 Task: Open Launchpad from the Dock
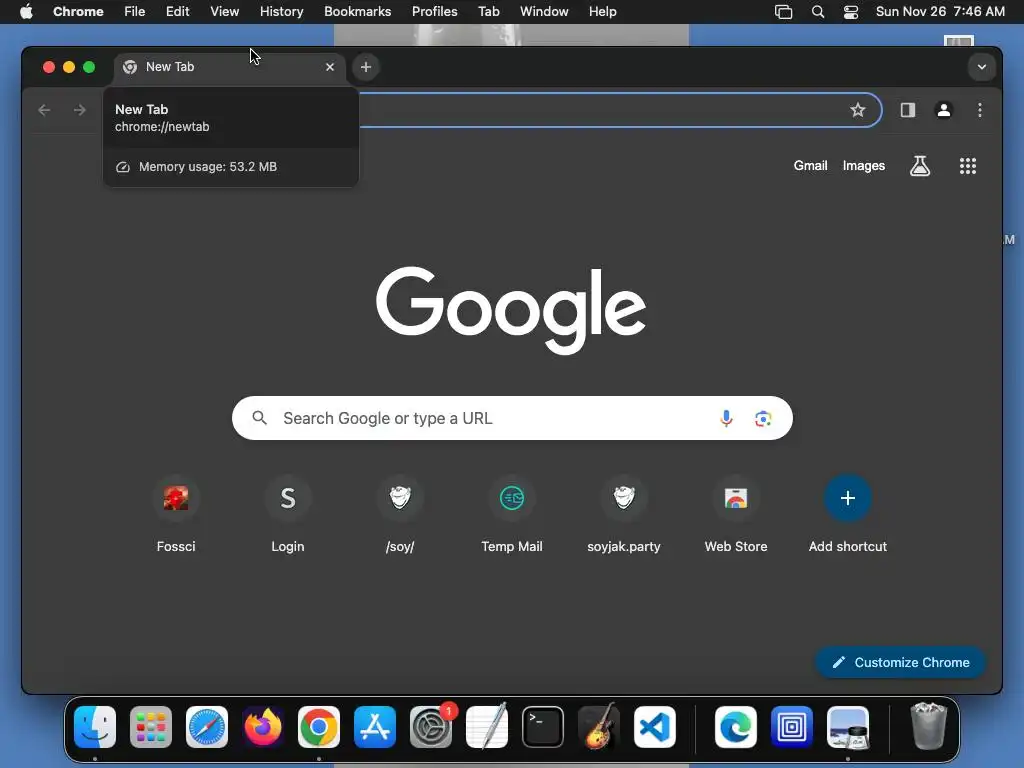pyautogui.click(x=151, y=727)
